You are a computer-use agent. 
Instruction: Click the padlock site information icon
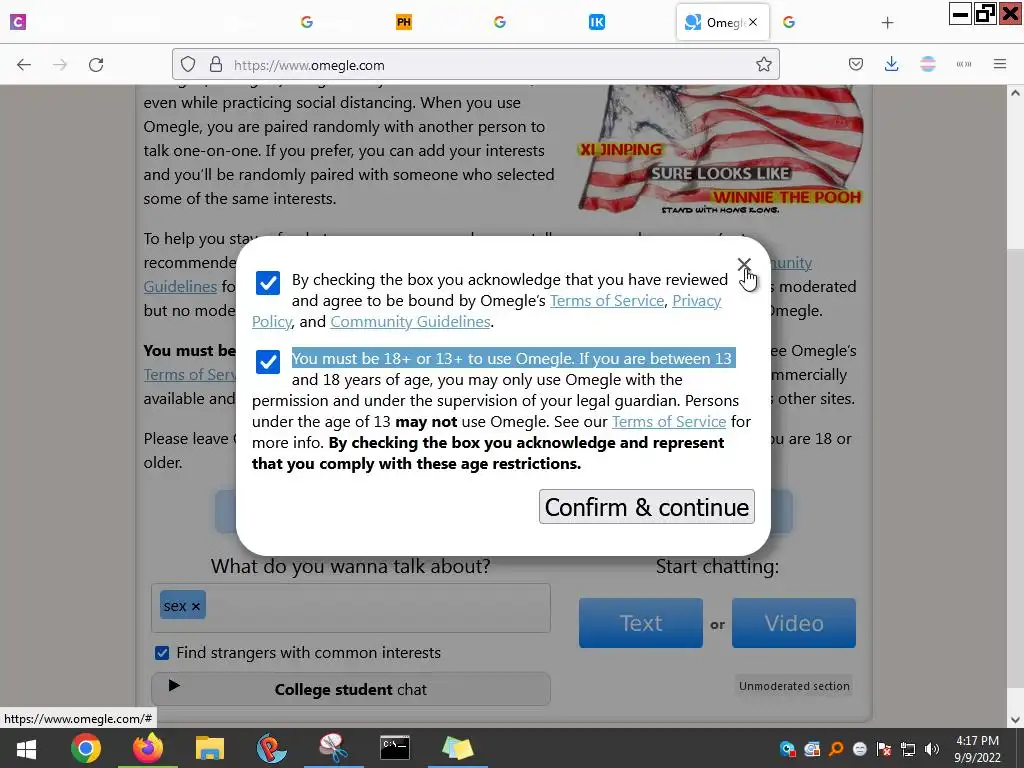pyautogui.click(x=216, y=64)
